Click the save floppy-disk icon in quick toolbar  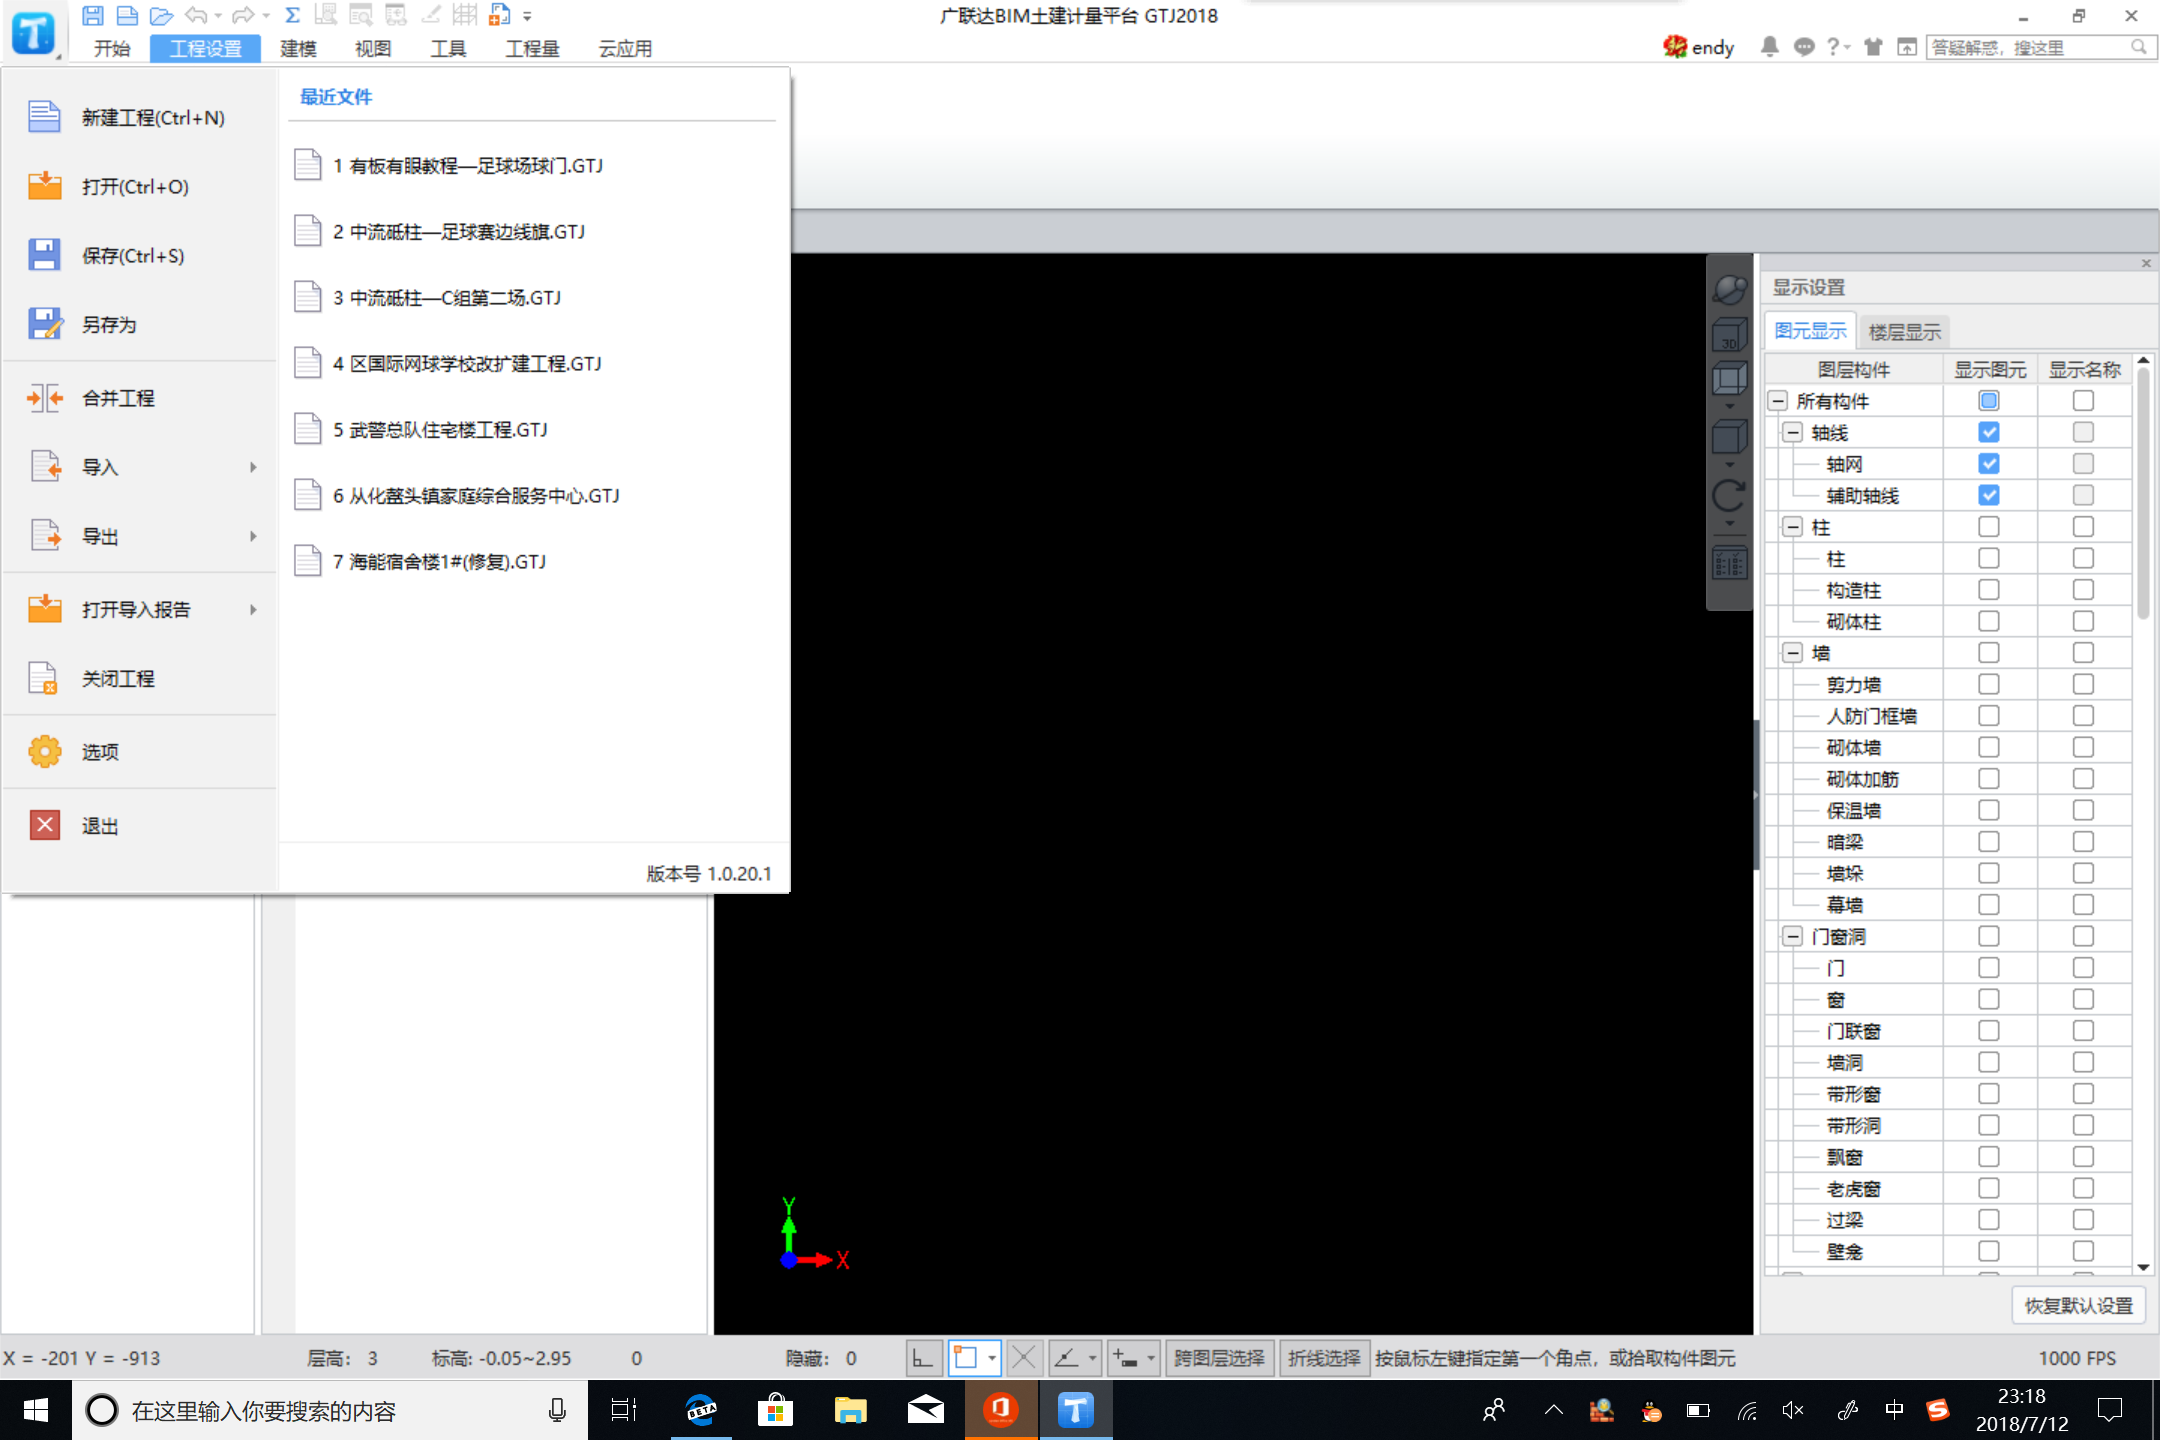(93, 15)
